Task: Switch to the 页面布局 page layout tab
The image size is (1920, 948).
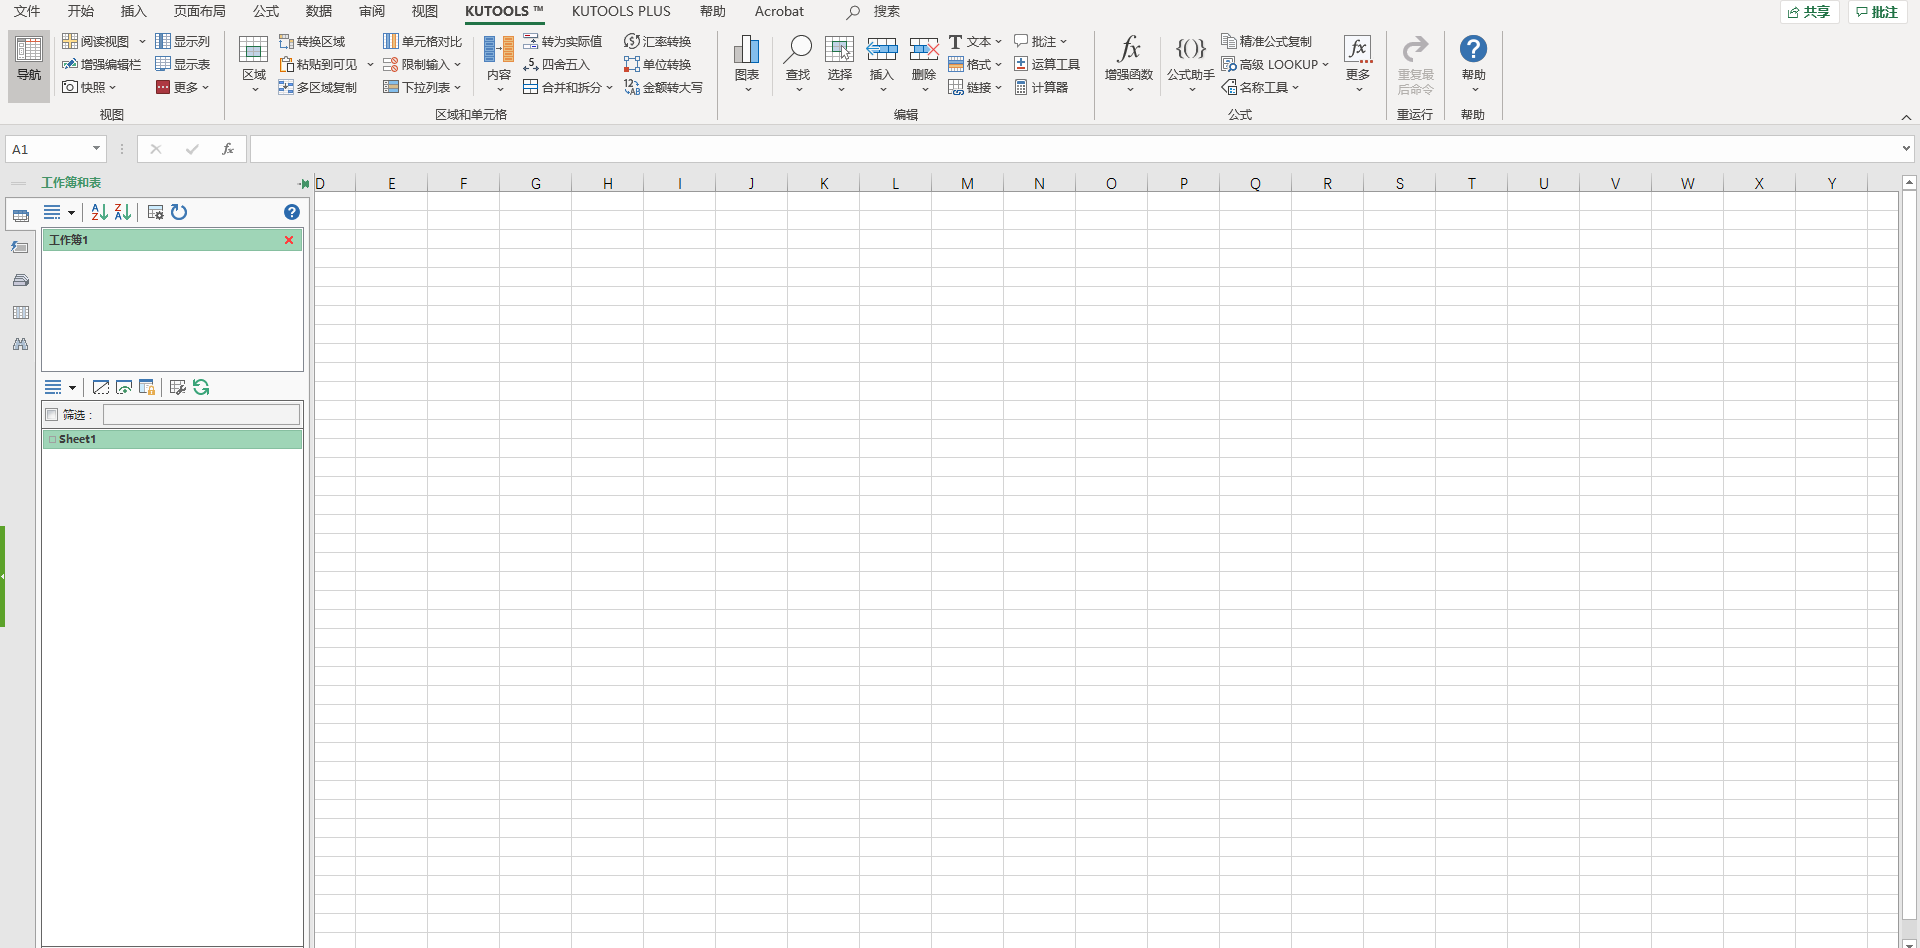Action: 200,11
